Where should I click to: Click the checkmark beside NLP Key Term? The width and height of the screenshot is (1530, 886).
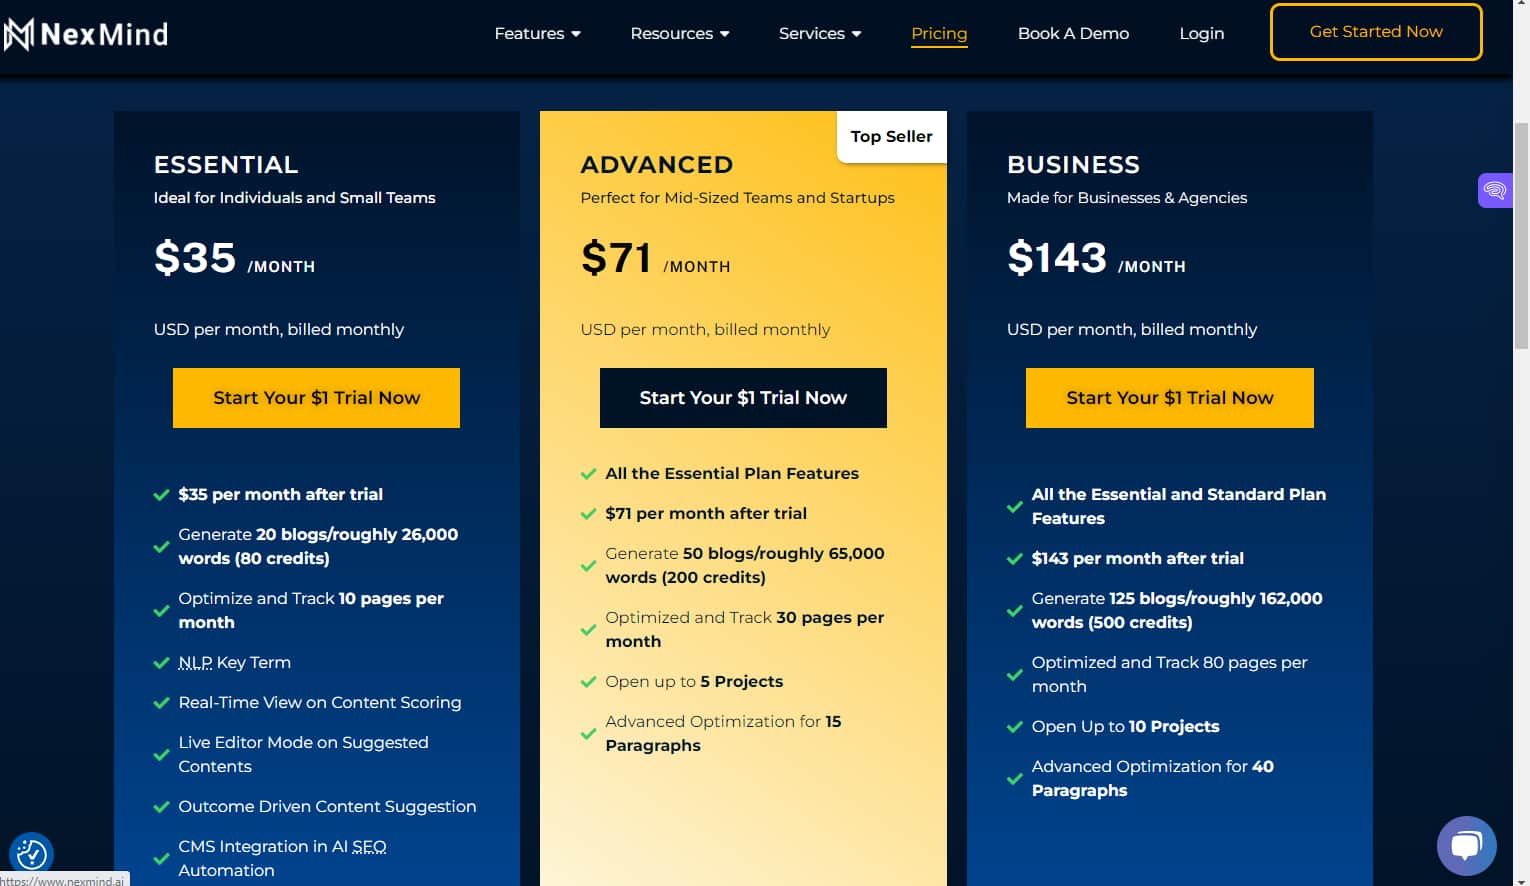point(162,663)
